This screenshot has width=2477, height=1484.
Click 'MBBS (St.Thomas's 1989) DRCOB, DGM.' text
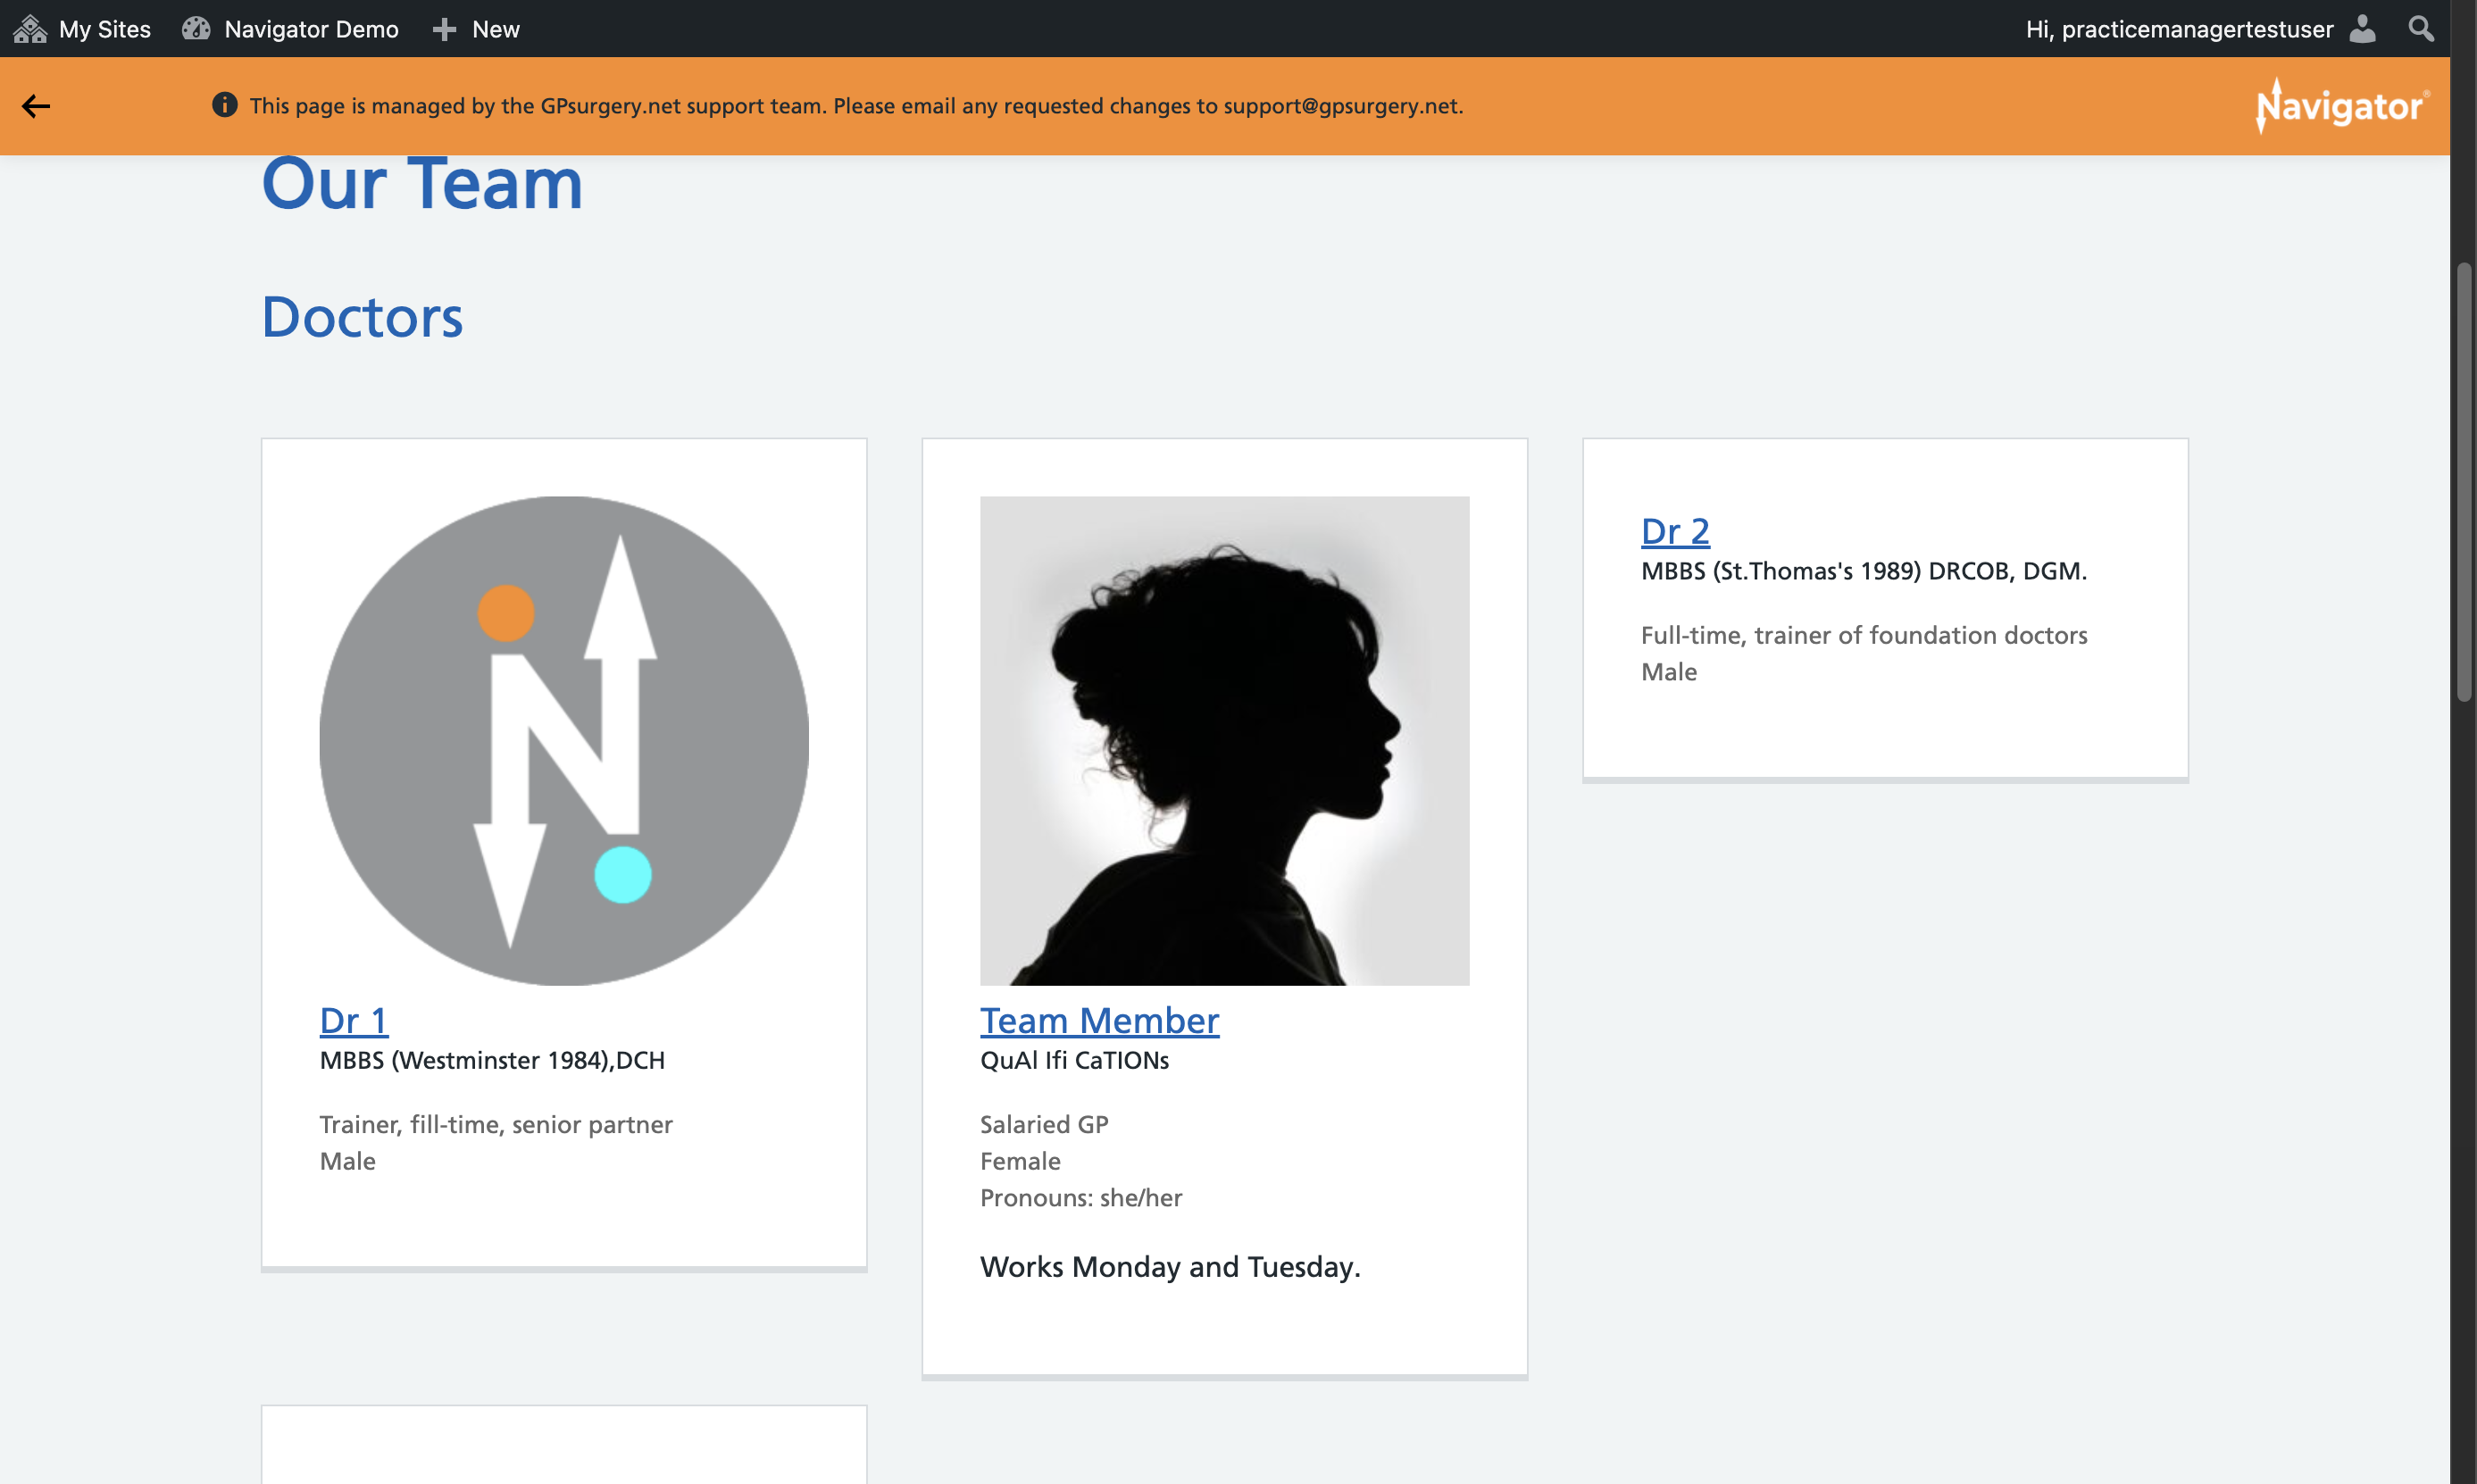1864,571
